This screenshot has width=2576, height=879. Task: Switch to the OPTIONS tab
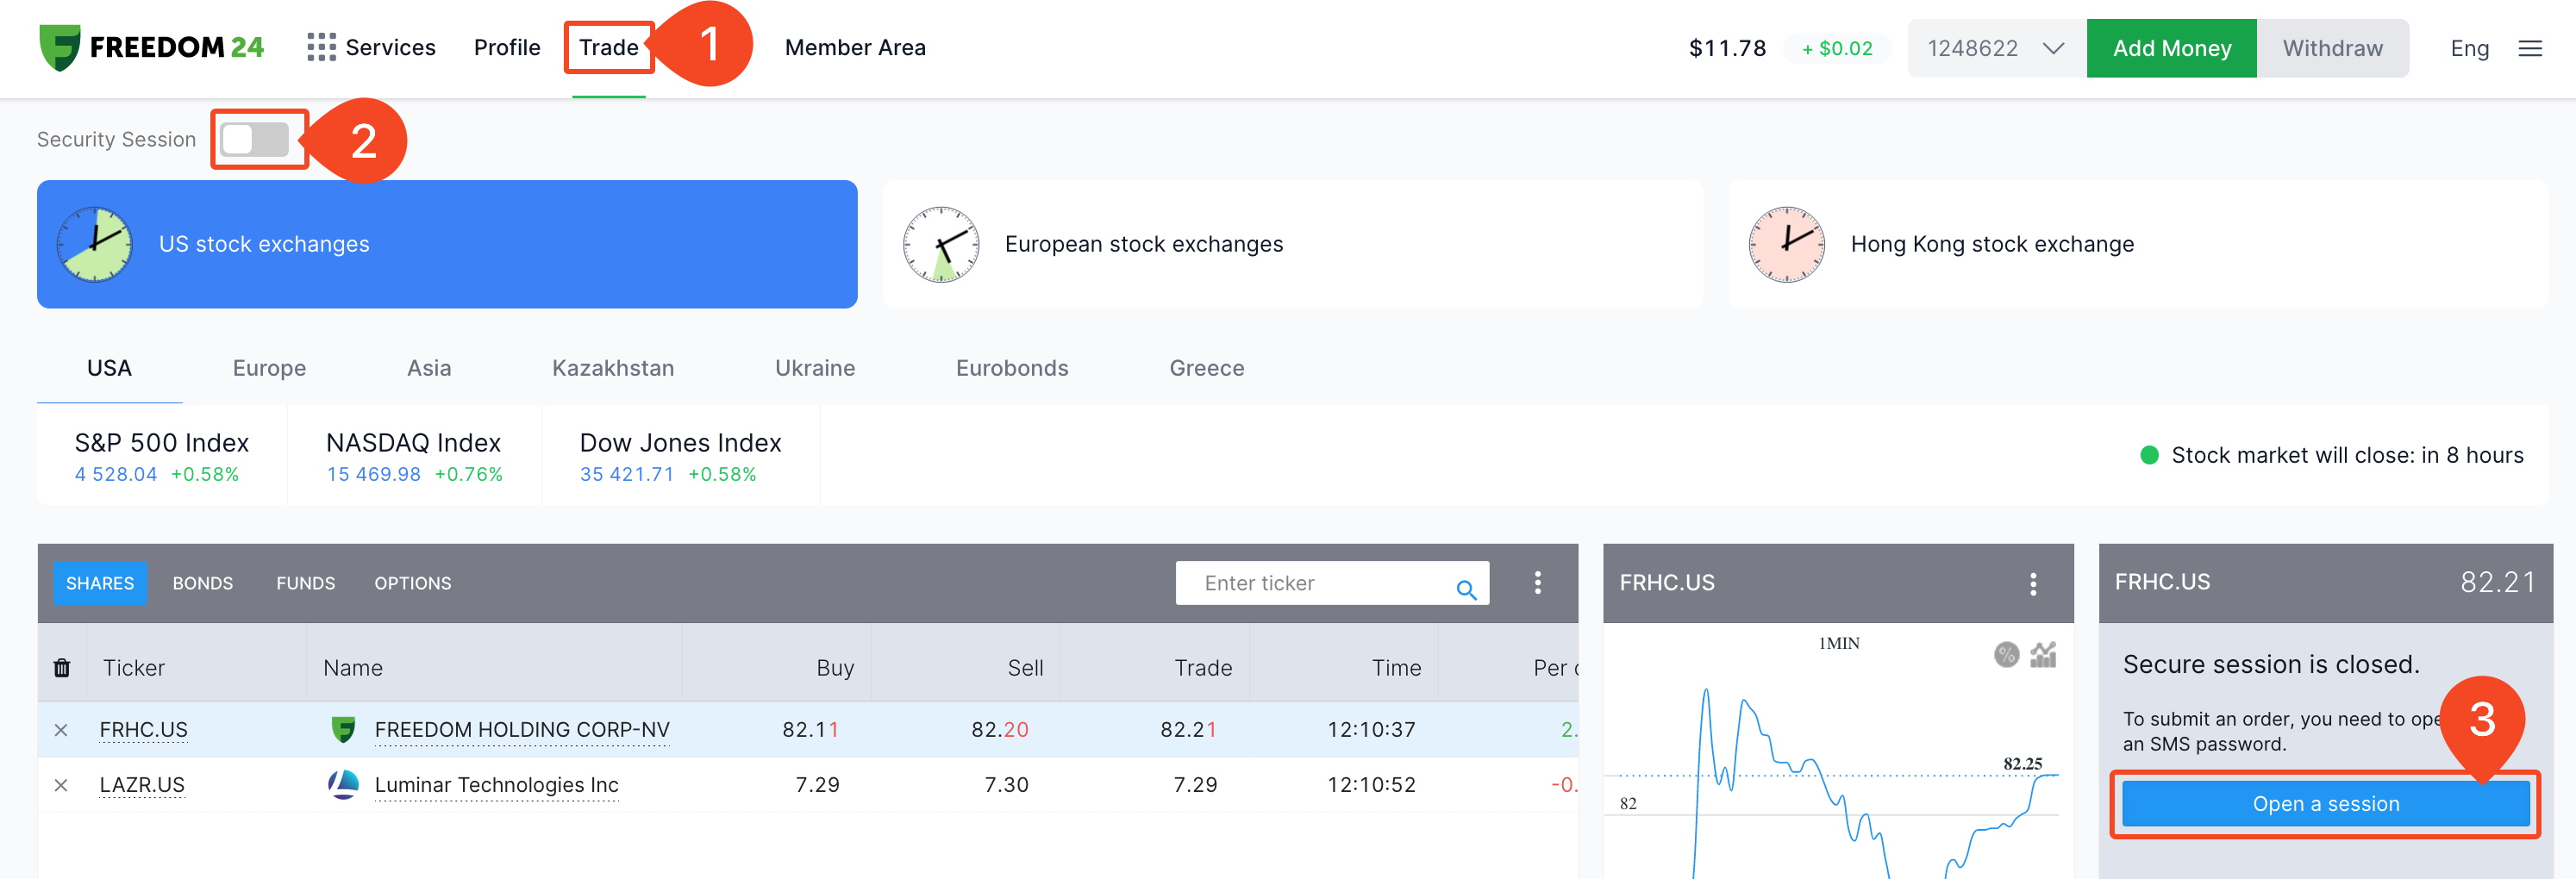(413, 583)
